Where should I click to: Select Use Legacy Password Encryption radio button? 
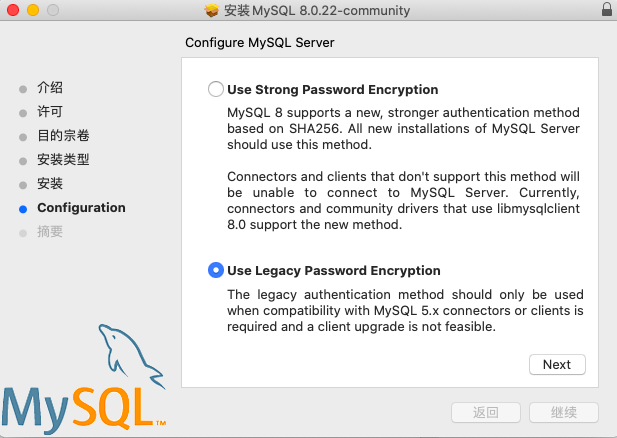tap(215, 270)
